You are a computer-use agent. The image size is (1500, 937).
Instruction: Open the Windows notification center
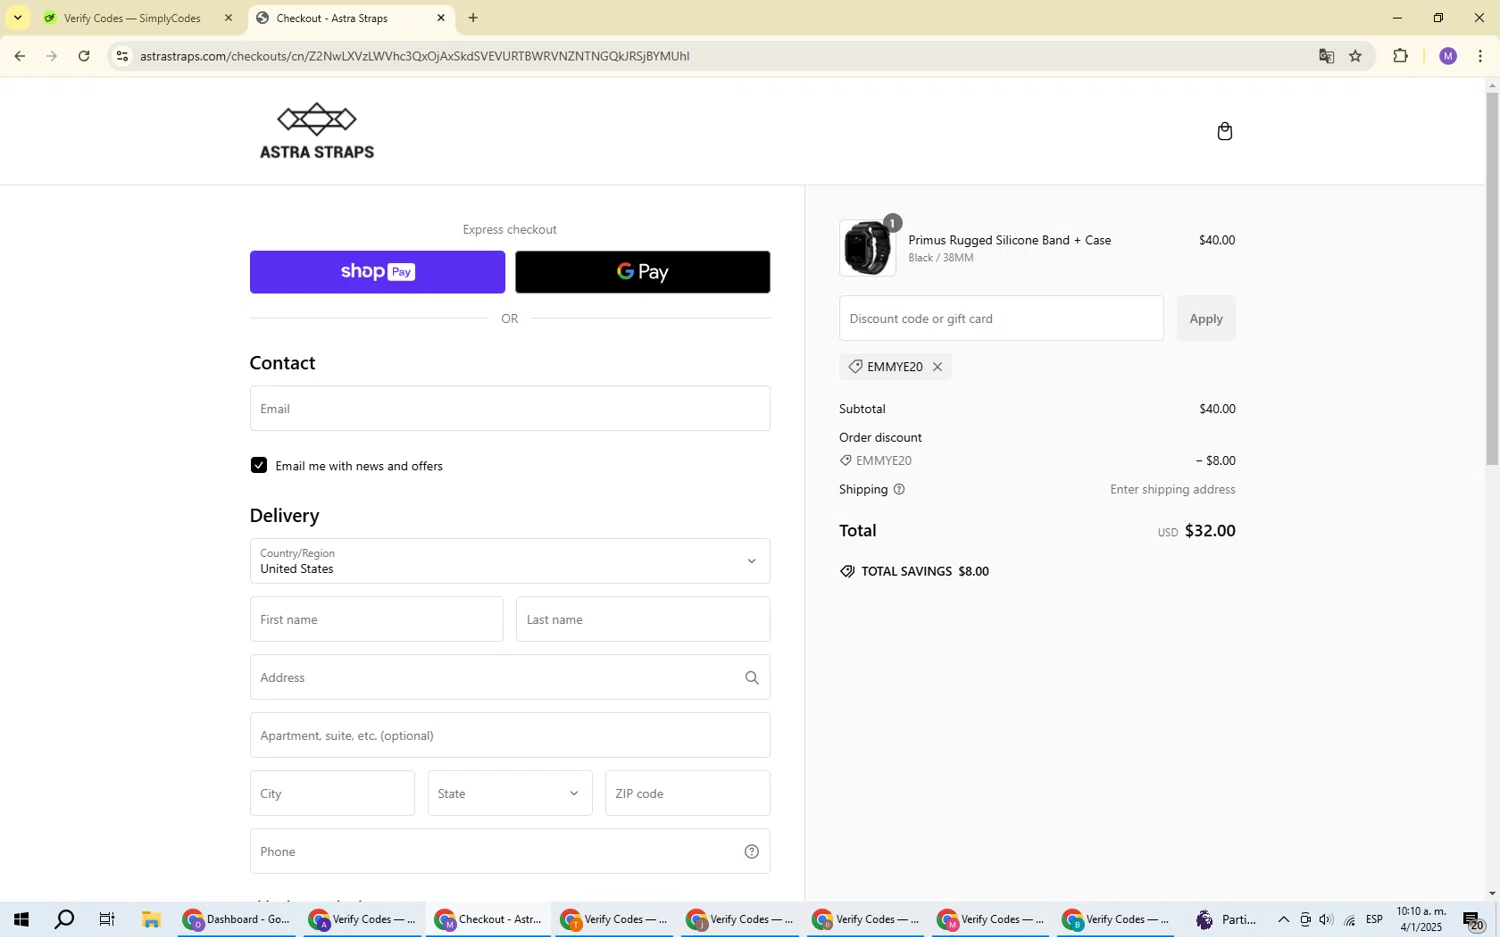pyautogui.click(x=1473, y=920)
